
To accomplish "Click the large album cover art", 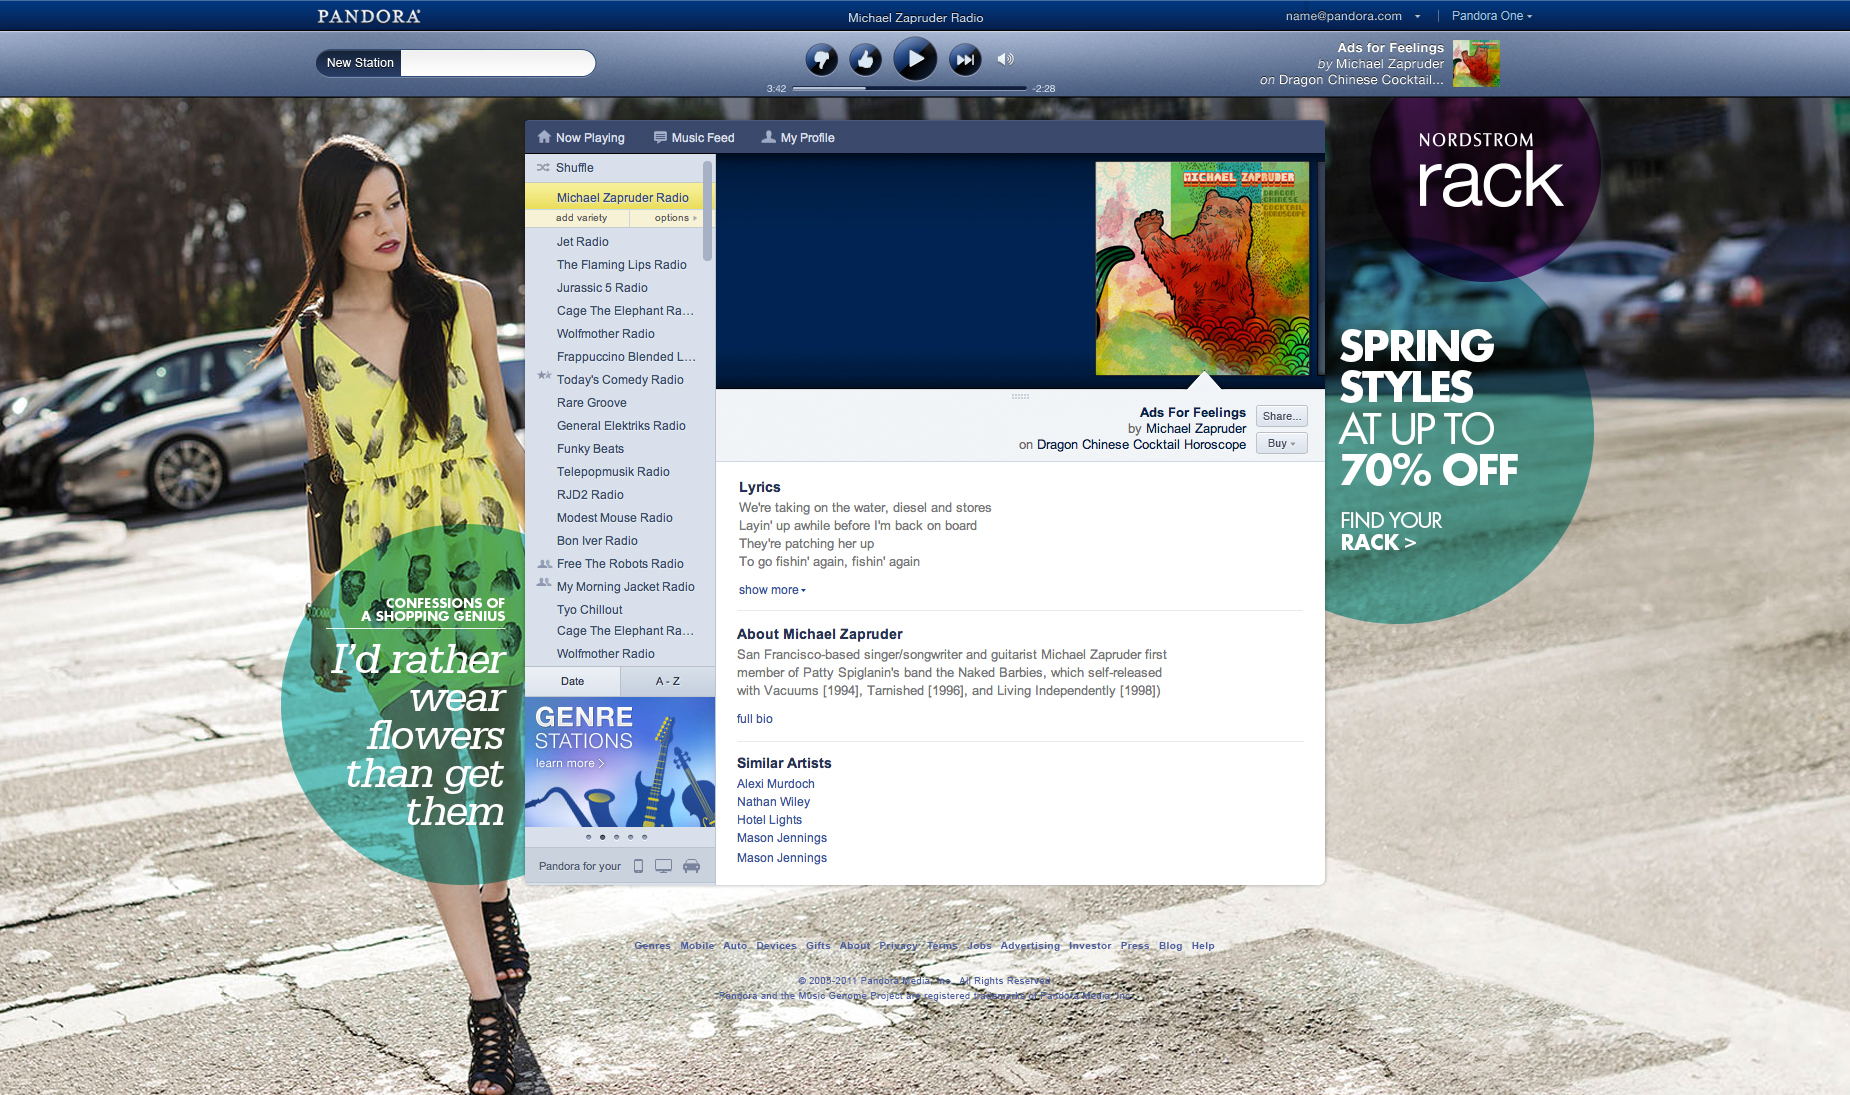I will [1202, 269].
